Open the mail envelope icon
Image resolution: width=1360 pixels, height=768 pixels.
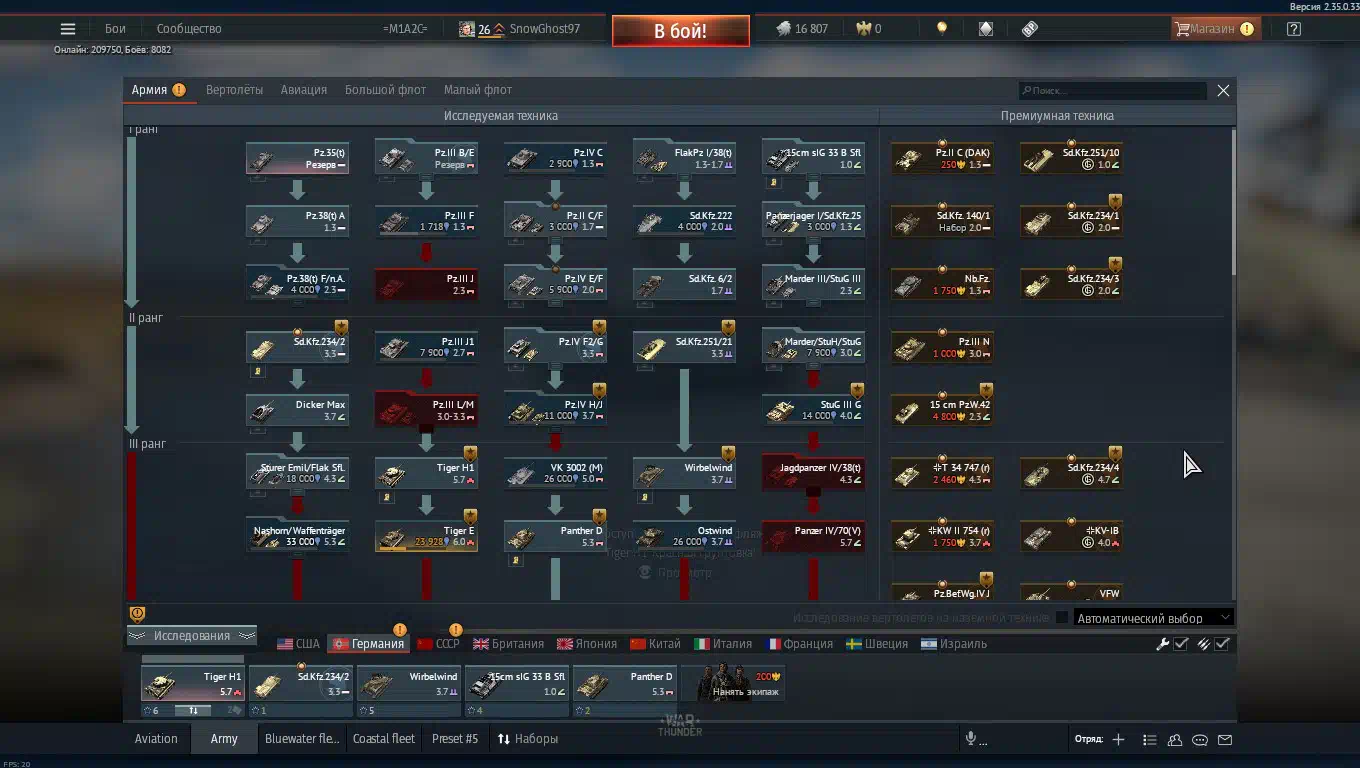(1225, 740)
